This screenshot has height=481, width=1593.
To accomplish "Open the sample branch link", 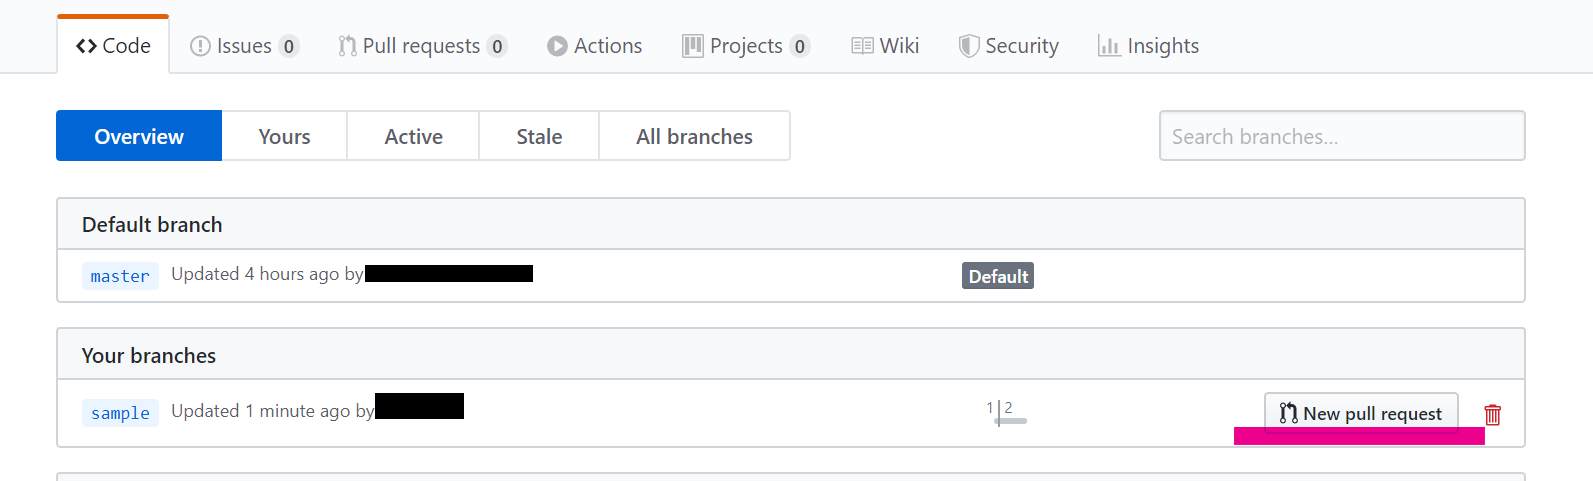I will (x=120, y=413).
